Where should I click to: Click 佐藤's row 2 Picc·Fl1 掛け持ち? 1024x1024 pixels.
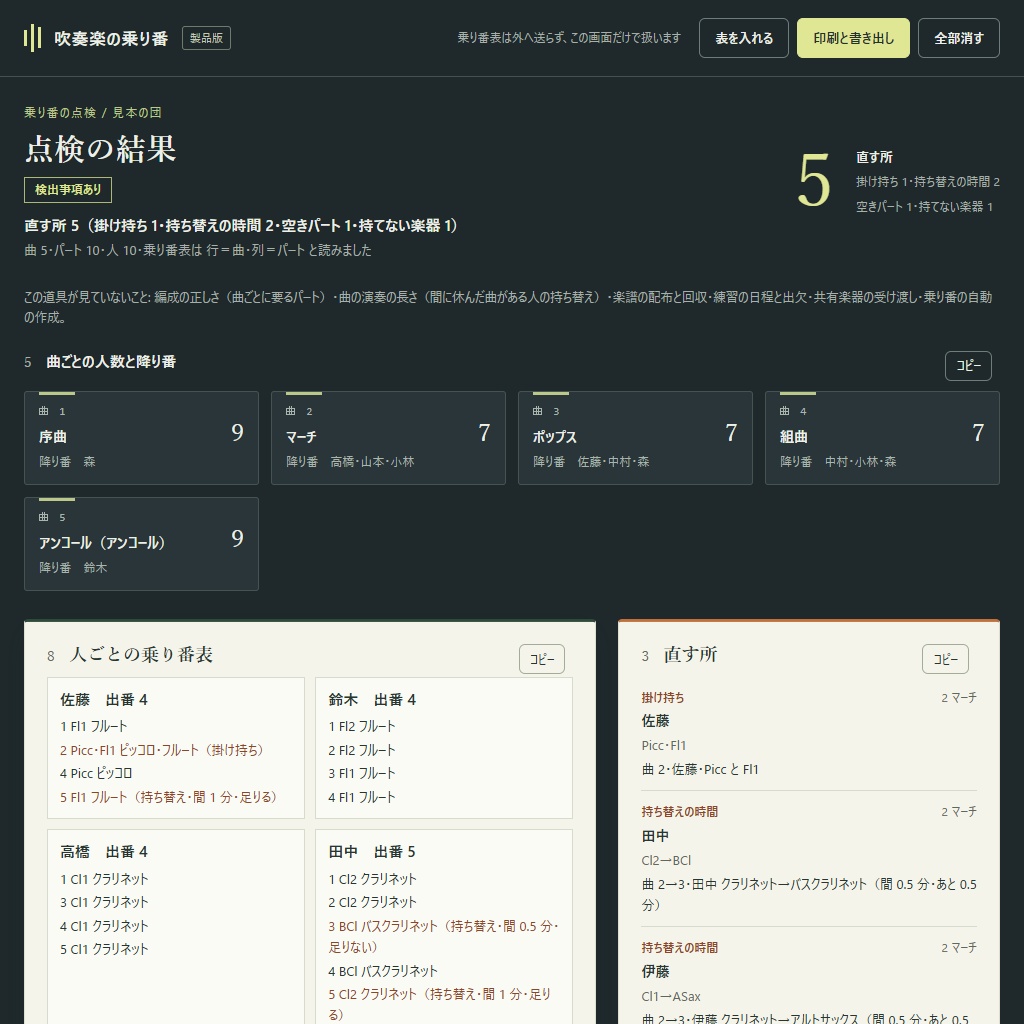click(x=162, y=750)
